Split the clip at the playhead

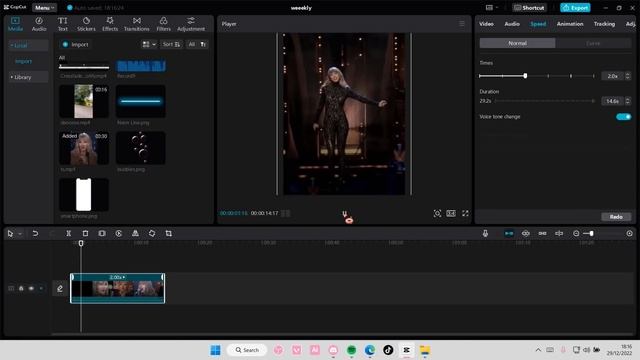69,233
